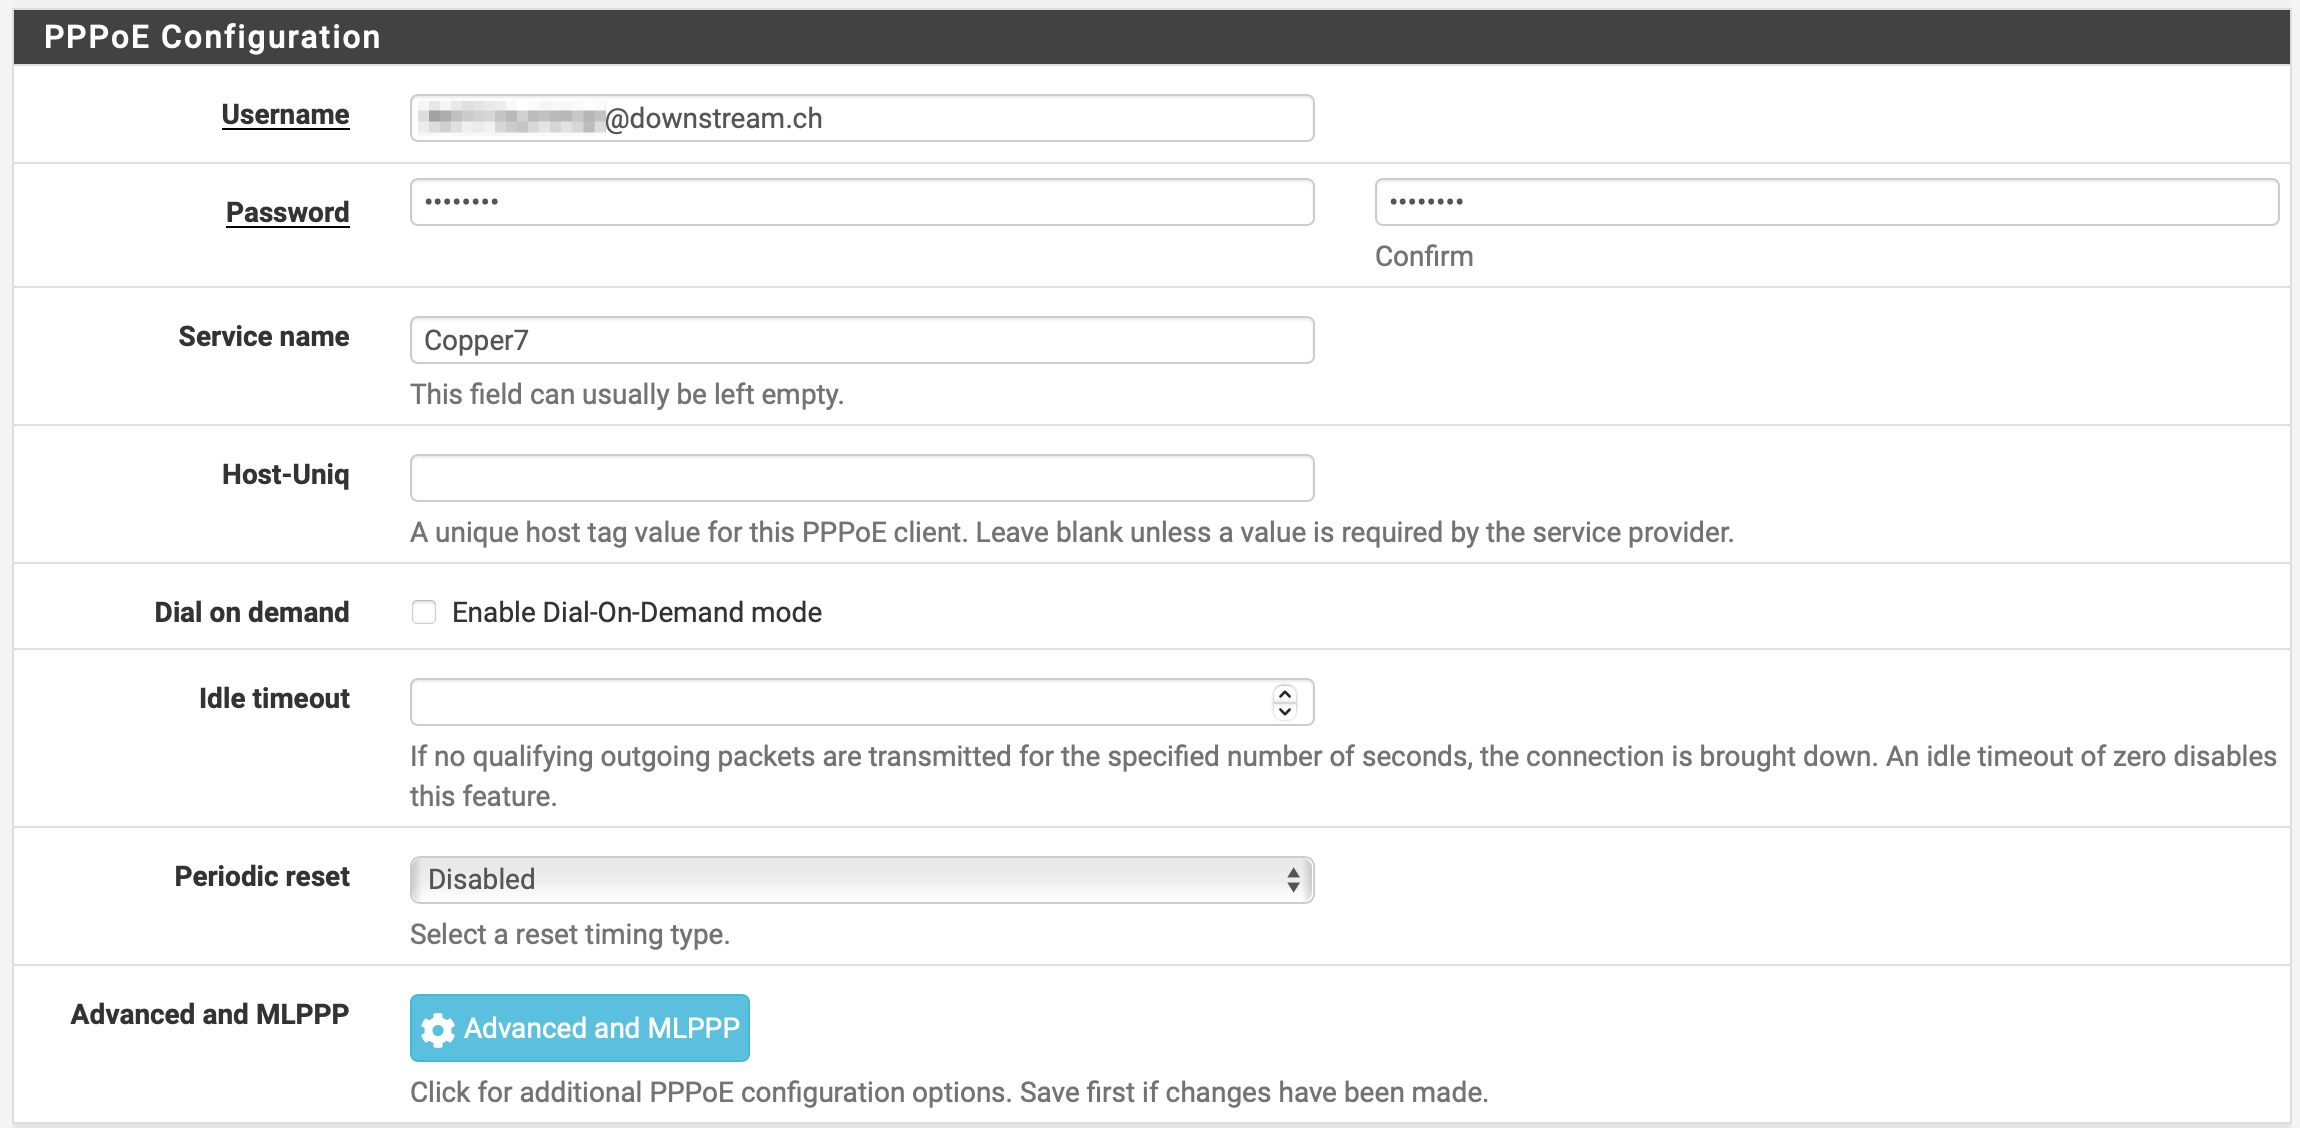Screen dimensions: 2300x1128
Task: Click the Idle timeout decrement arrow
Action: coord(1283,712)
